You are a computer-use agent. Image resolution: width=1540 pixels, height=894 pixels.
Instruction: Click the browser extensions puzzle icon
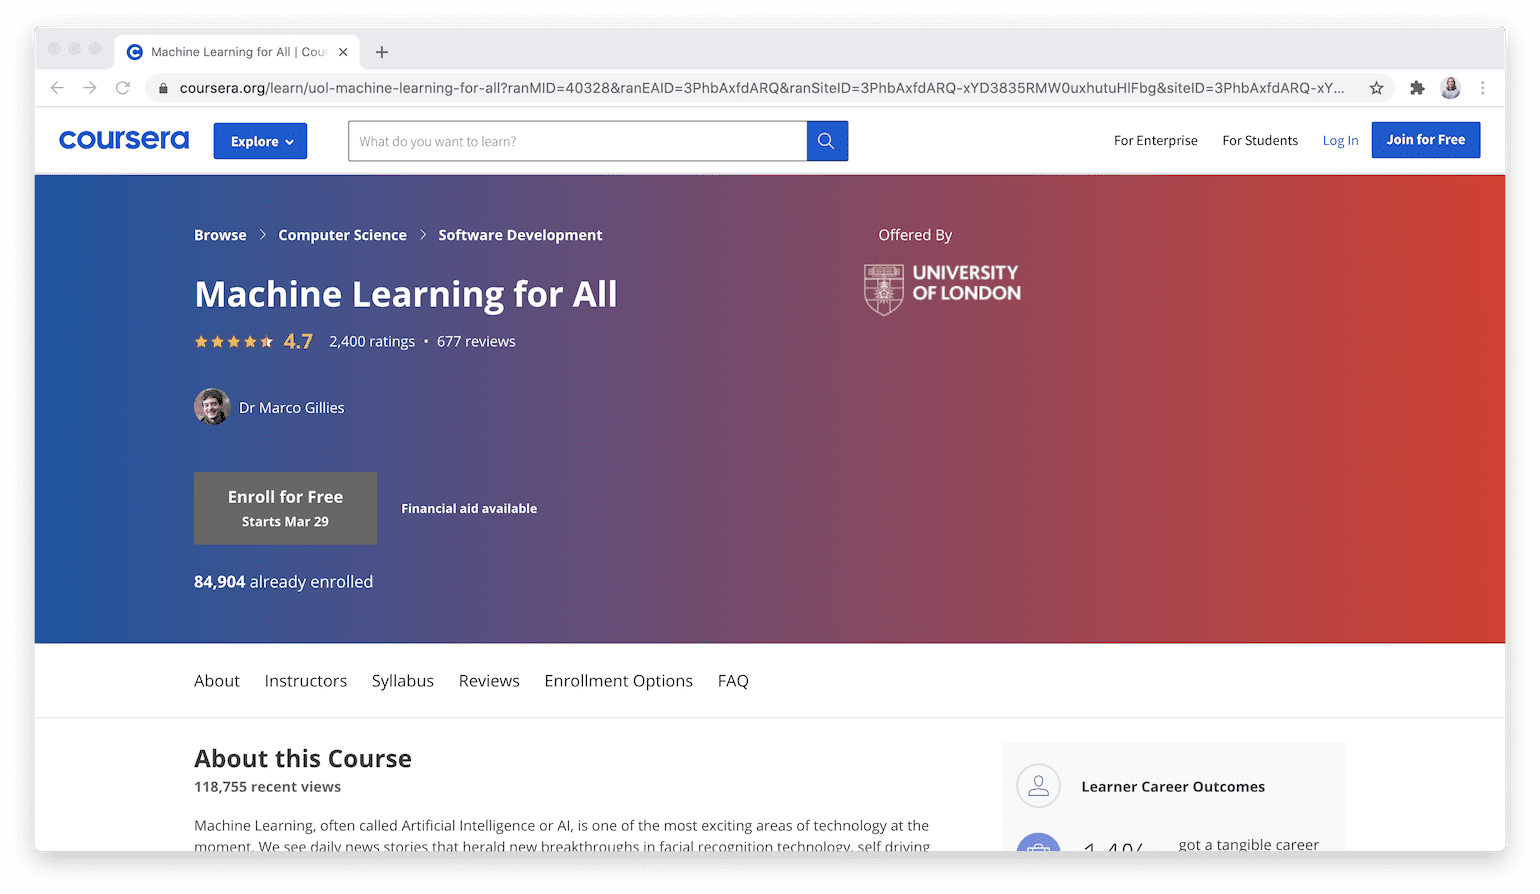click(1417, 87)
